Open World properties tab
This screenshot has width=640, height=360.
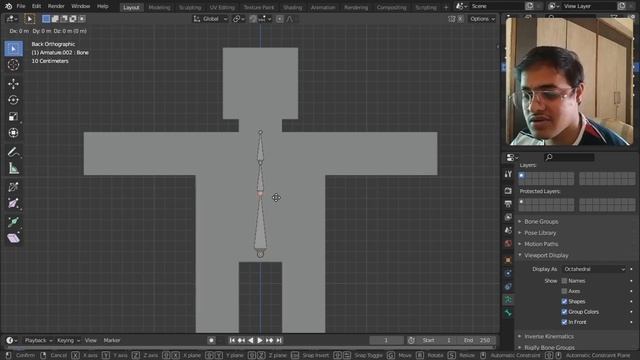(508, 243)
